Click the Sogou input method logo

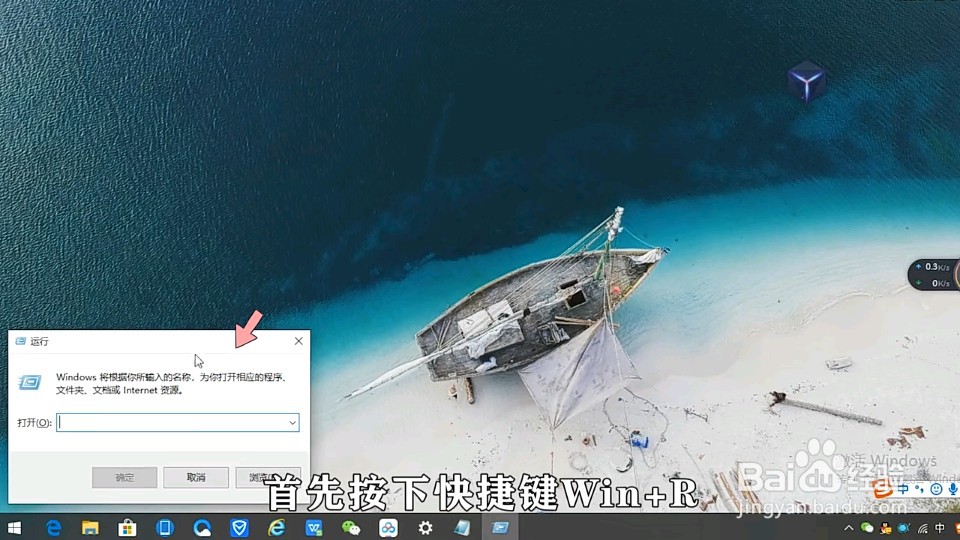(x=883, y=489)
